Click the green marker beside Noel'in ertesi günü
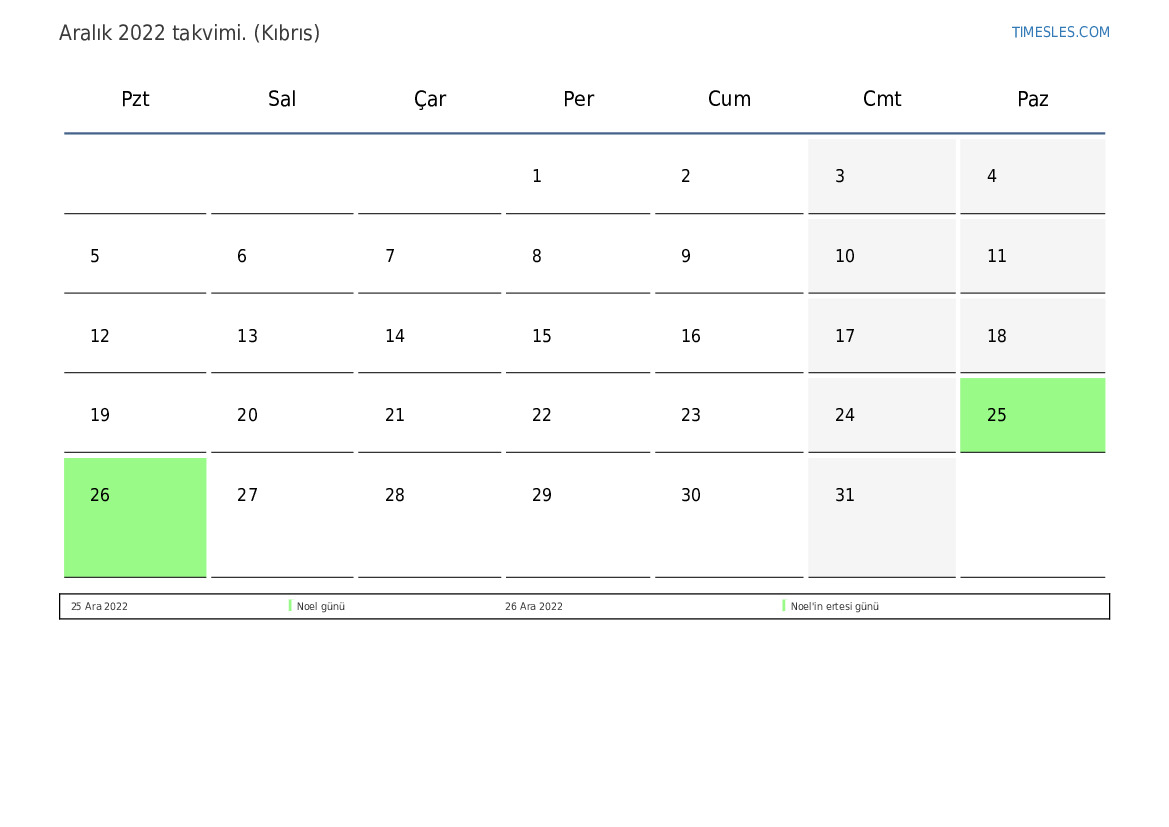Screen dimensions: 1169x827 (784, 606)
